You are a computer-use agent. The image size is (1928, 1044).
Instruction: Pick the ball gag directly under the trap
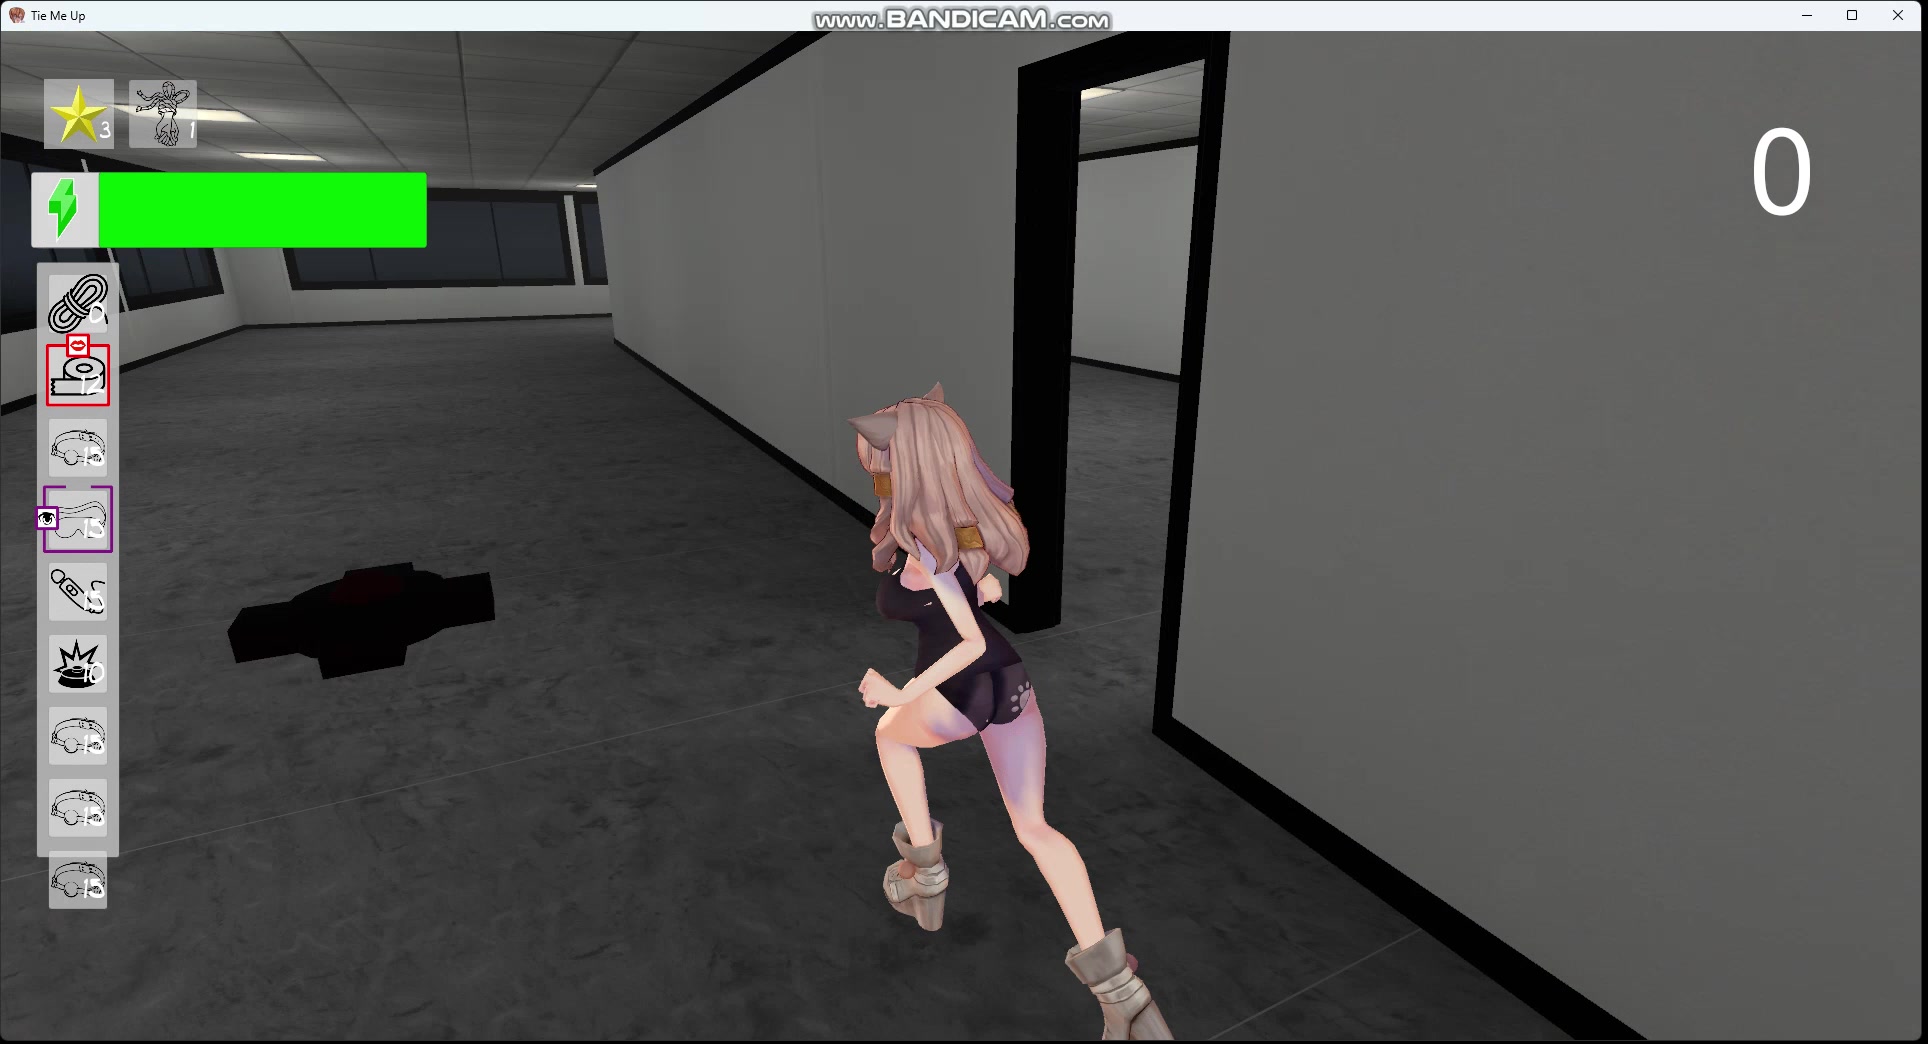click(x=78, y=736)
